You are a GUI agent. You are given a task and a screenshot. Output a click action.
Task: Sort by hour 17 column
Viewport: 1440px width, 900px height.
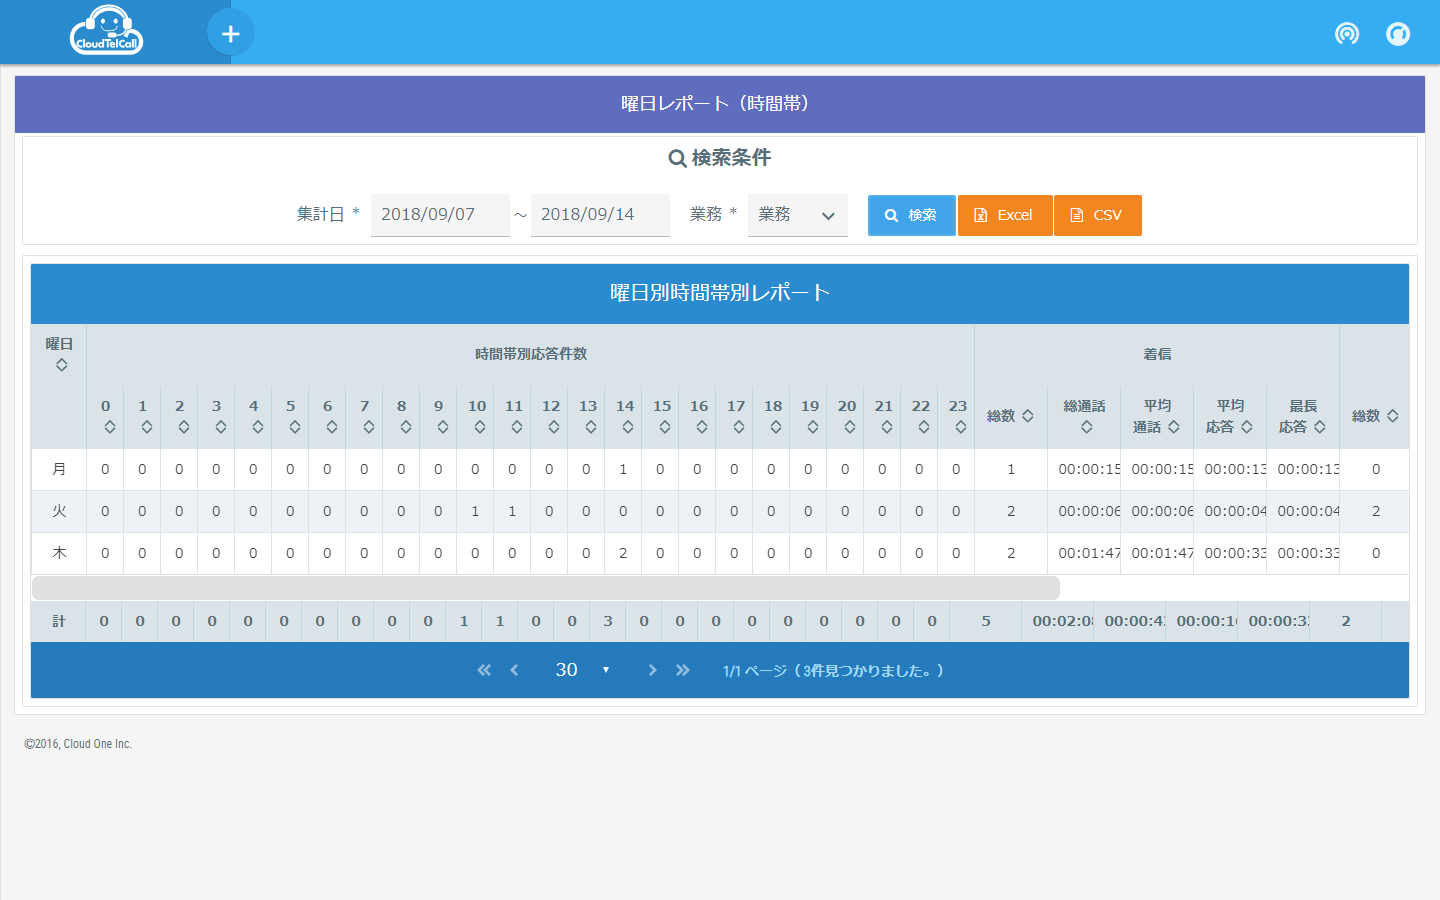coord(739,427)
